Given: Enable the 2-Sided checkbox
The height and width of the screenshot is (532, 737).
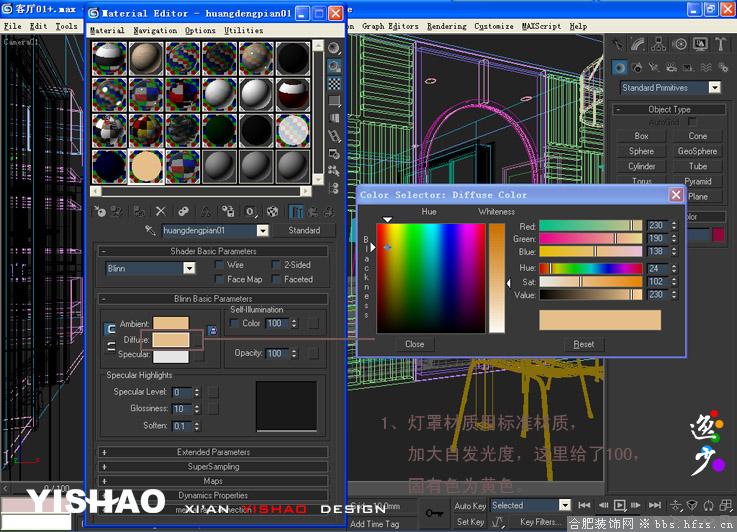Looking at the screenshot, I should tap(276, 265).
